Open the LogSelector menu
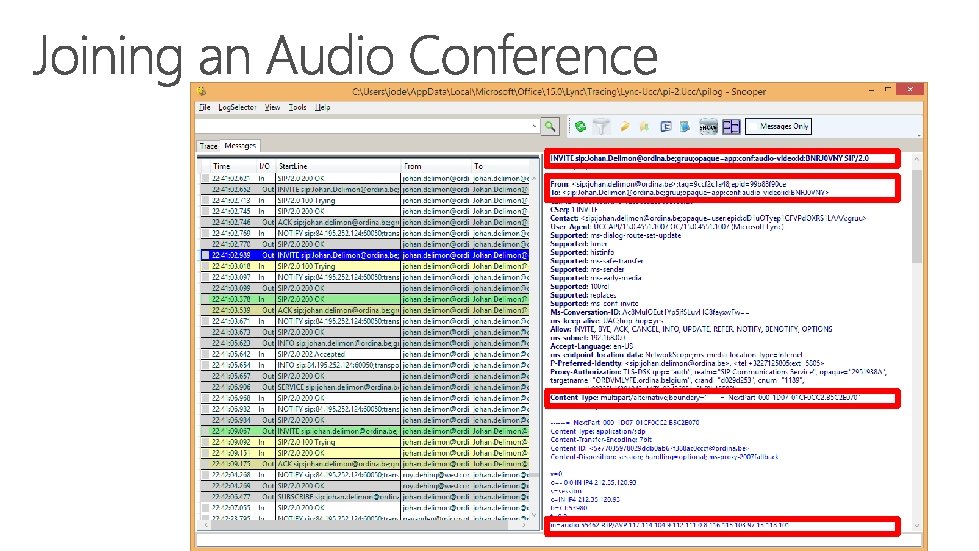 pyautogui.click(x=237, y=107)
